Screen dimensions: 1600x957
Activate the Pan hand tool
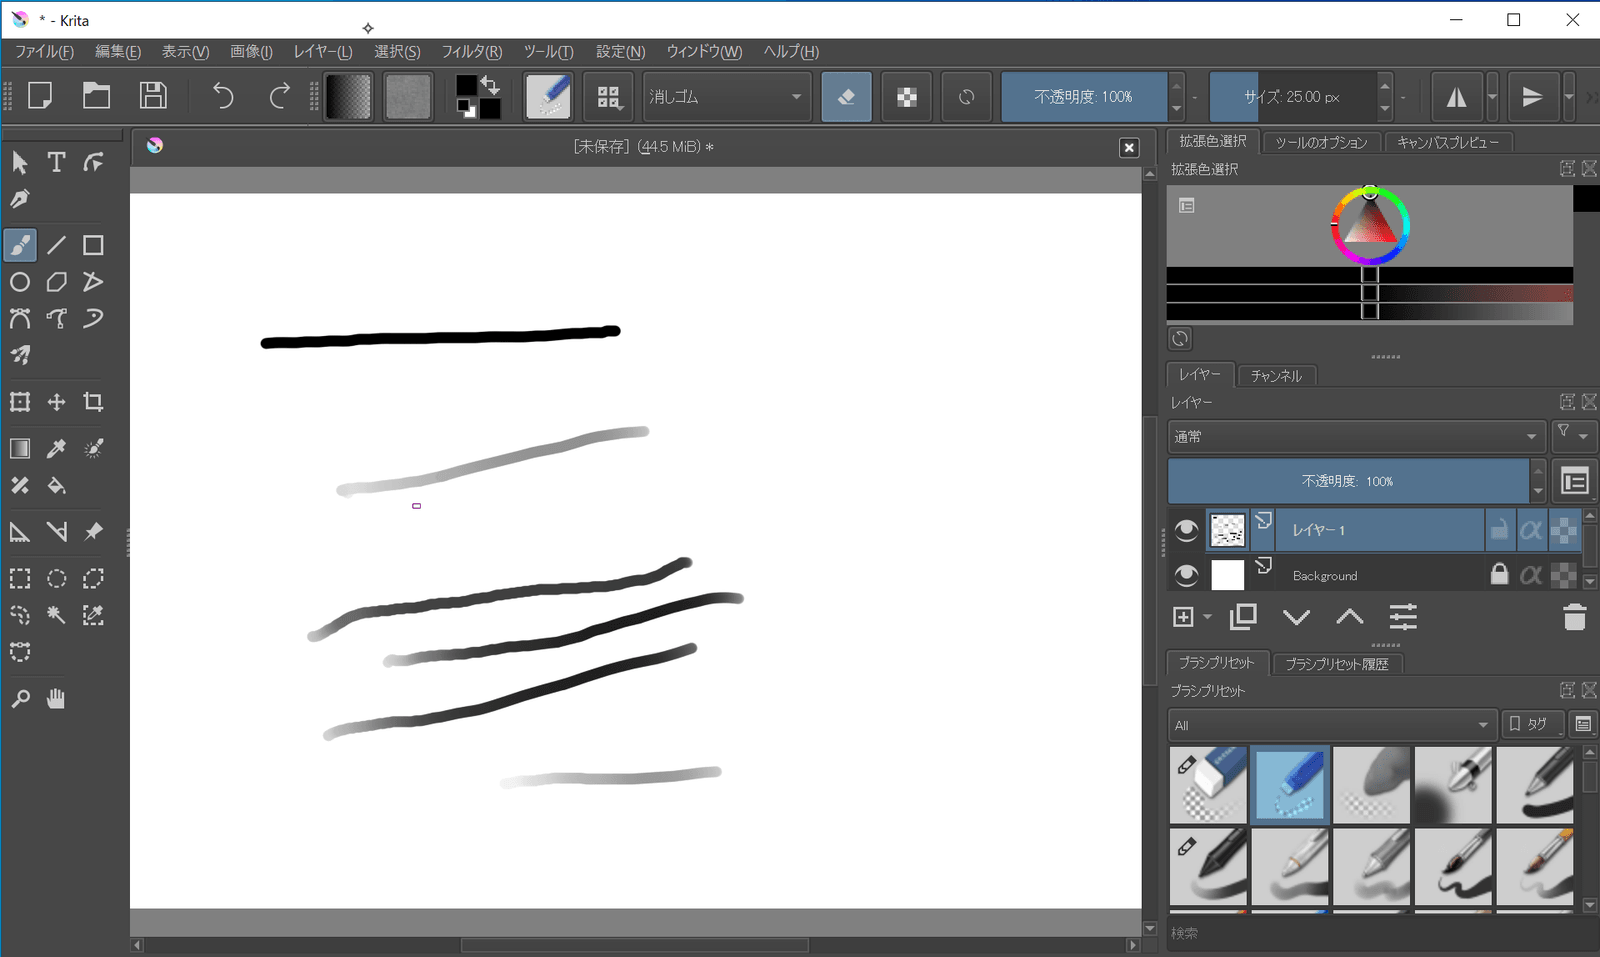pyautogui.click(x=56, y=699)
